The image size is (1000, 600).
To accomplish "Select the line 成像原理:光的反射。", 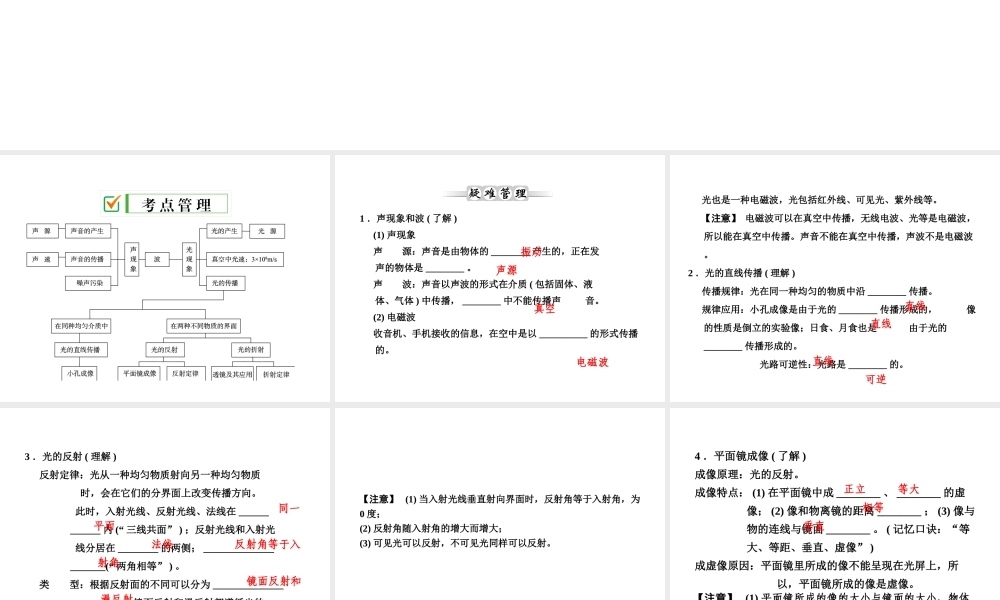I will (747, 474).
